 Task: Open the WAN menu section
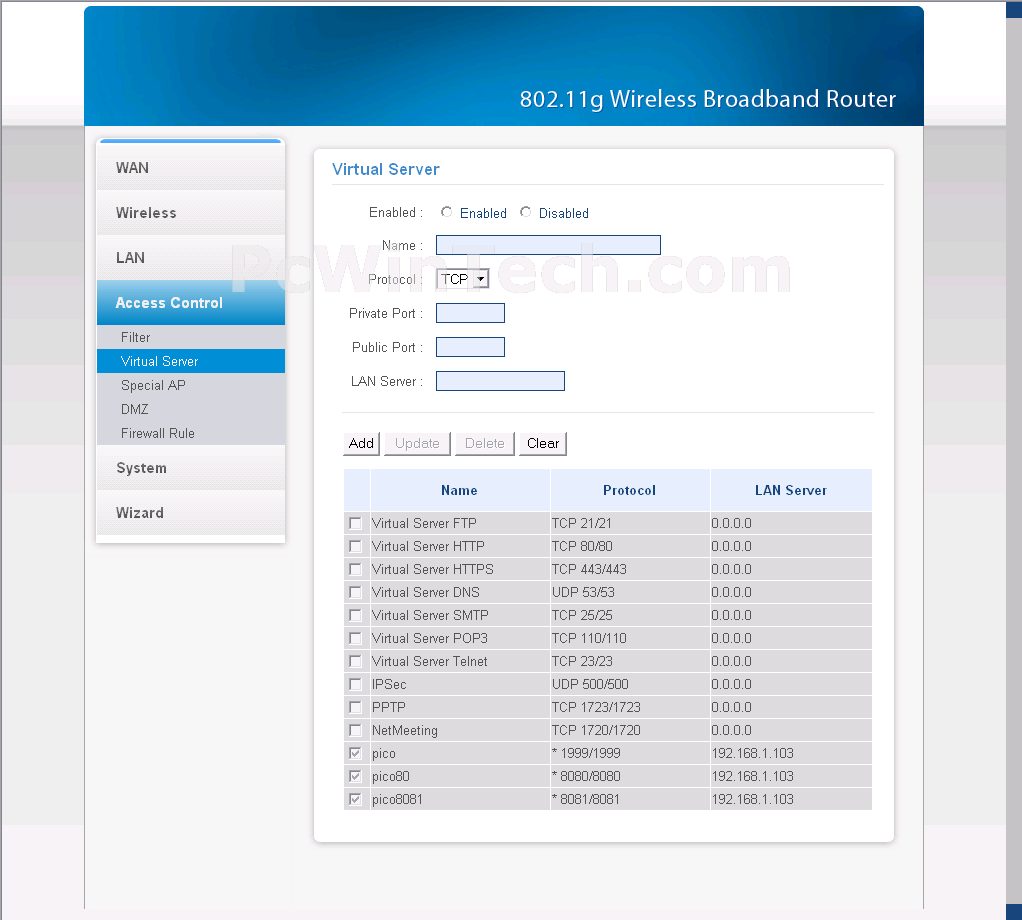190,167
